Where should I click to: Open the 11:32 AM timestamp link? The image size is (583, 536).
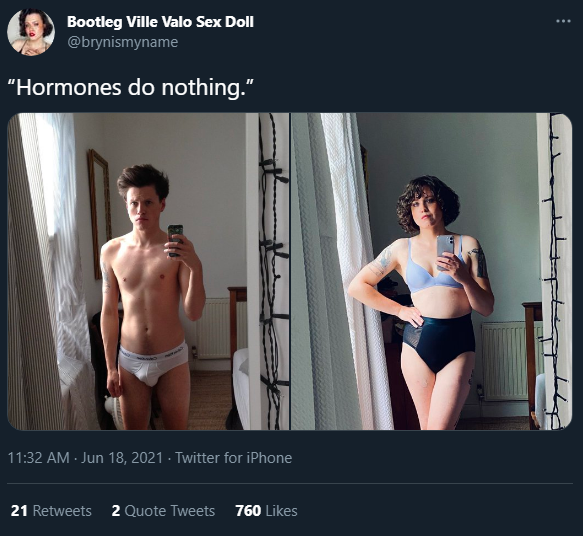pos(39,458)
